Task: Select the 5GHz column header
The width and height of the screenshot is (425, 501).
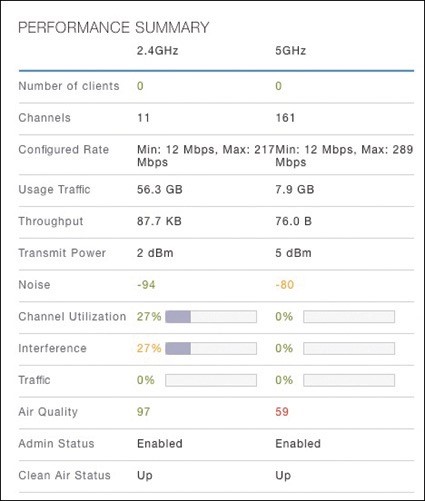Action: tap(291, 51)
